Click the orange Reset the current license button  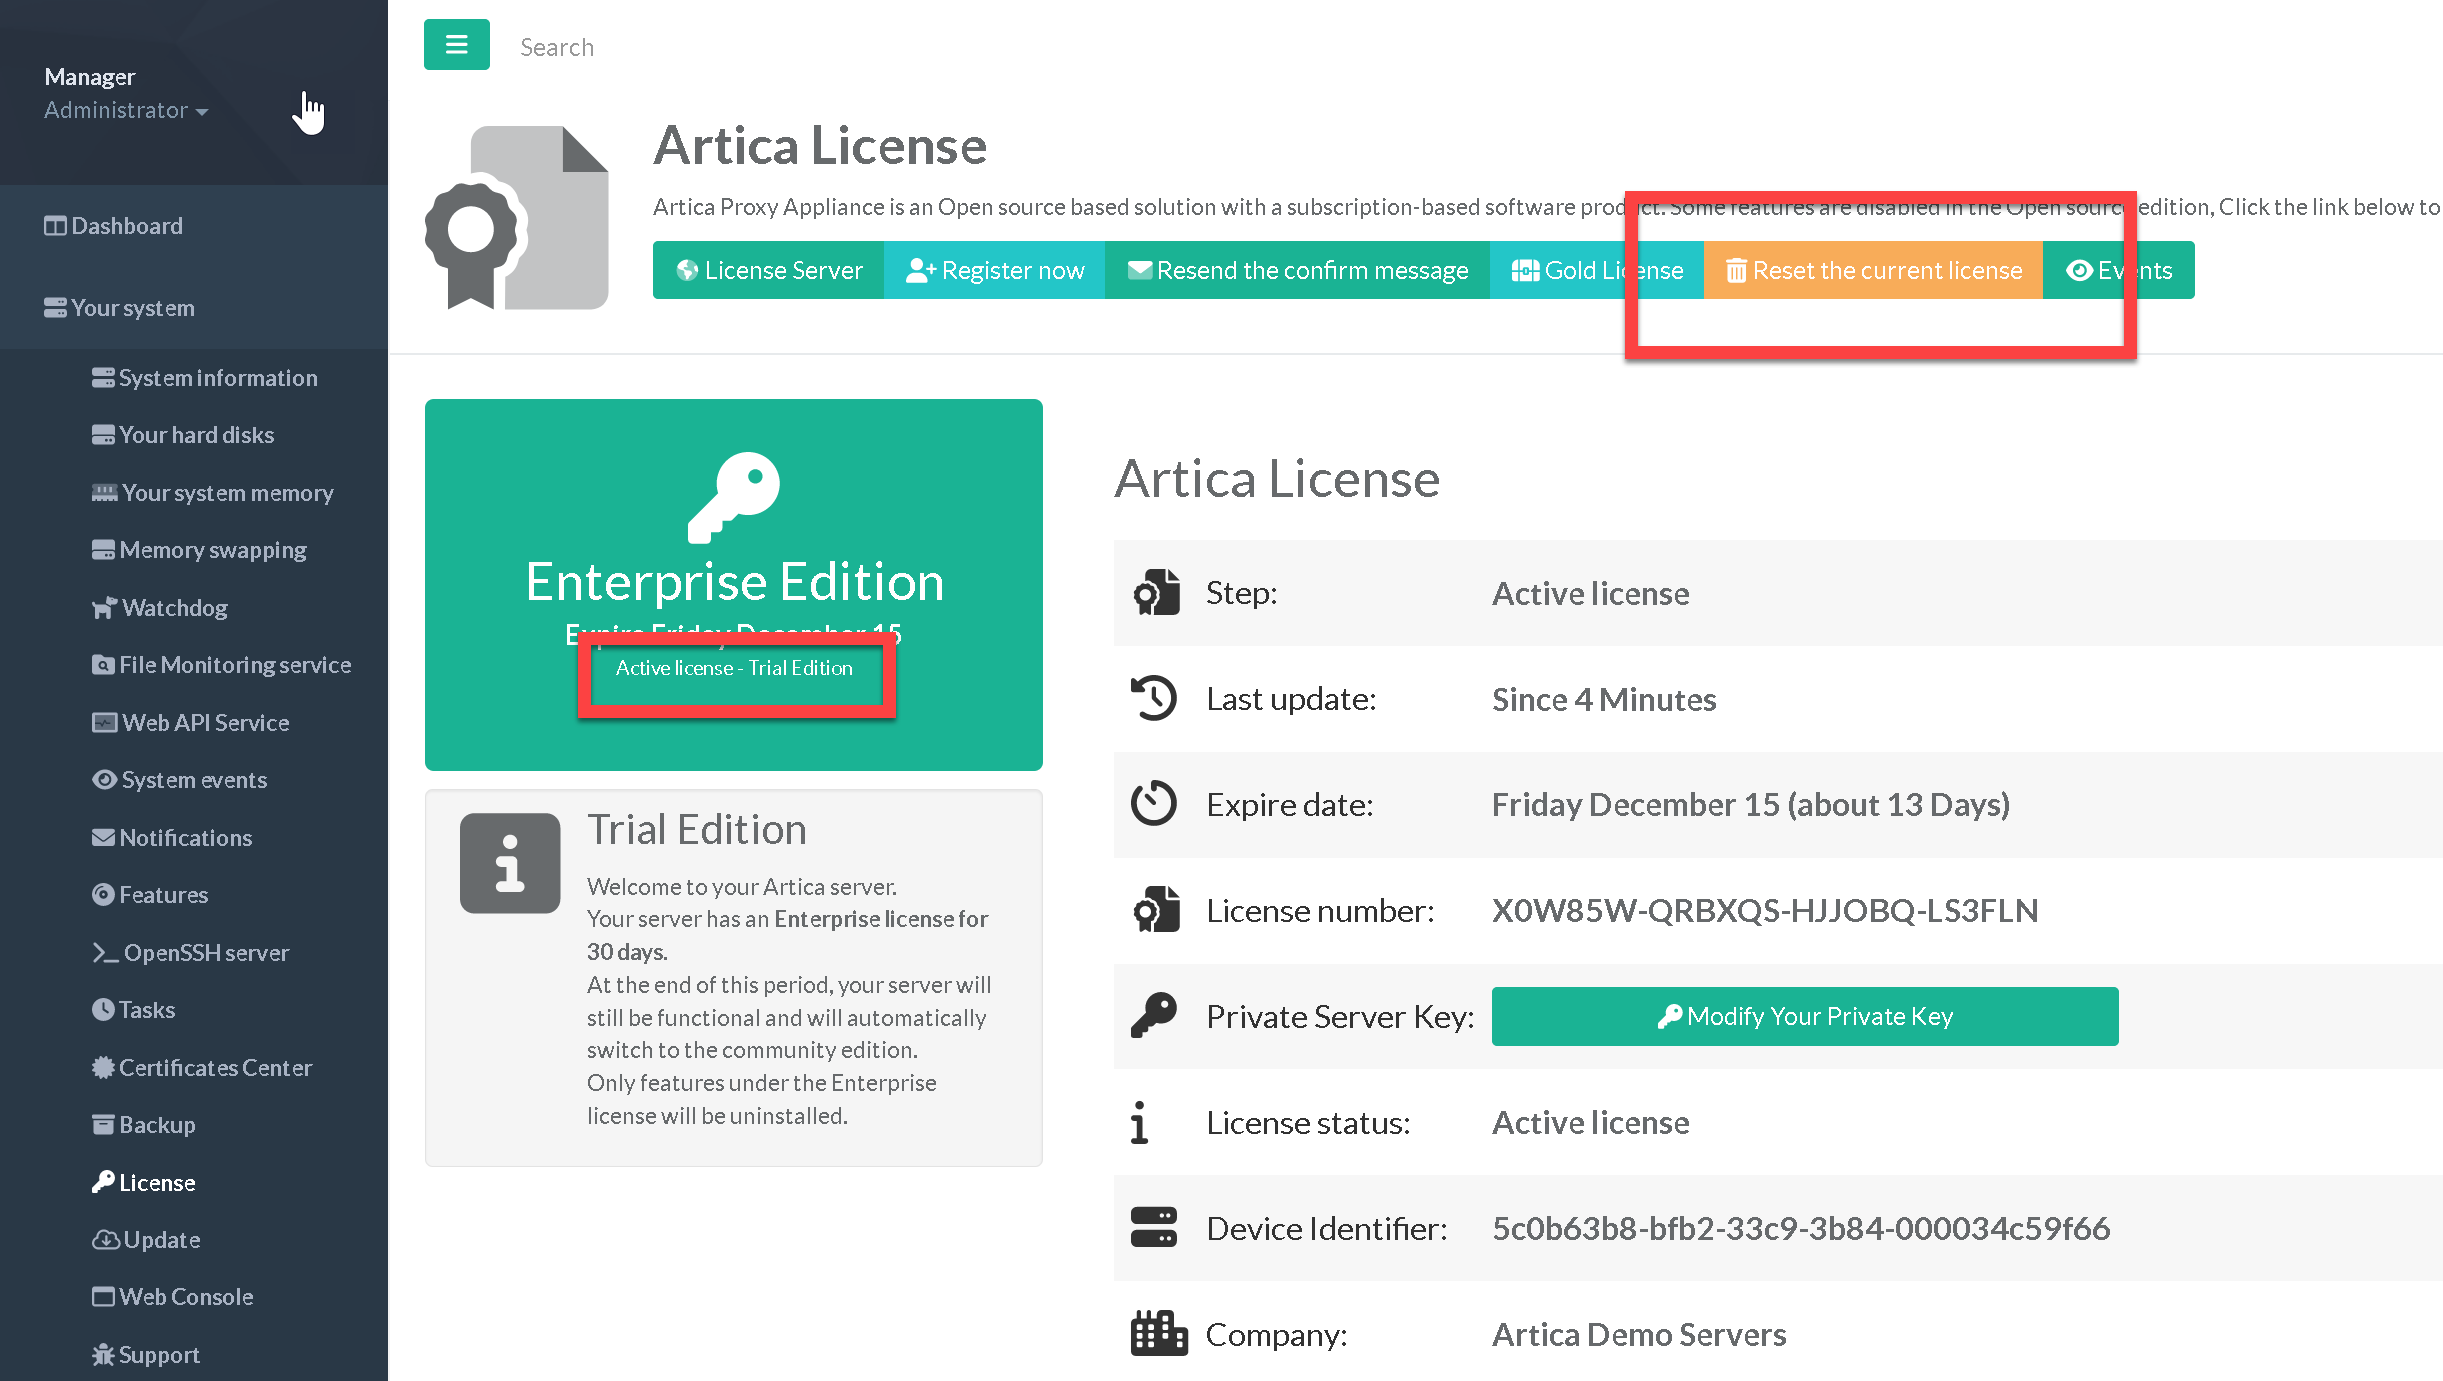[1872, 270]
